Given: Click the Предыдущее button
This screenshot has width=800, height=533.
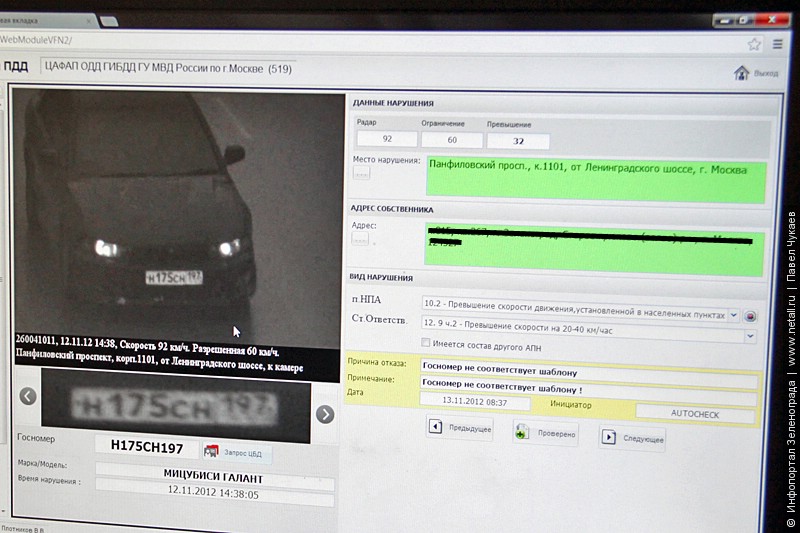Looking at the screenshot, I should coord(460,428).
